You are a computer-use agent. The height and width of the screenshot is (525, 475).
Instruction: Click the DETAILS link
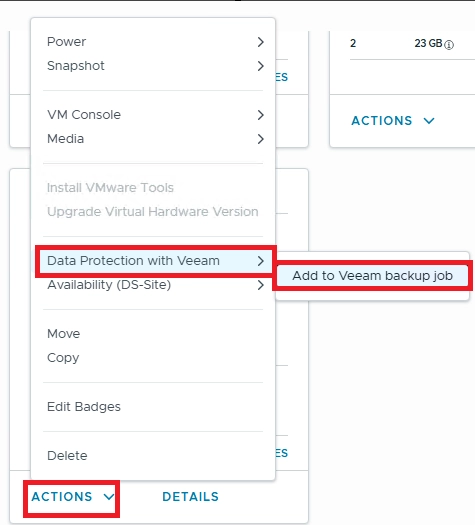point(190,497)
